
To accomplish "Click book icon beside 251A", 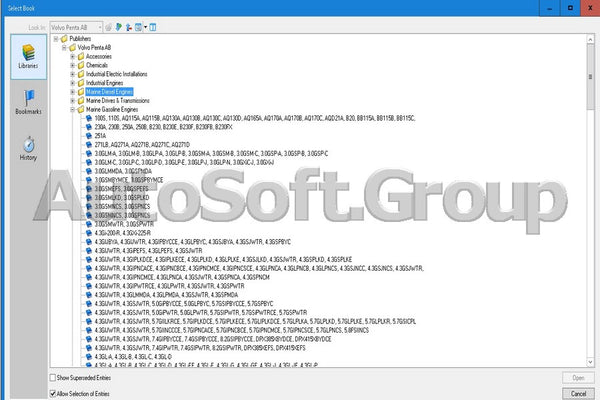I will coord(89,136).
